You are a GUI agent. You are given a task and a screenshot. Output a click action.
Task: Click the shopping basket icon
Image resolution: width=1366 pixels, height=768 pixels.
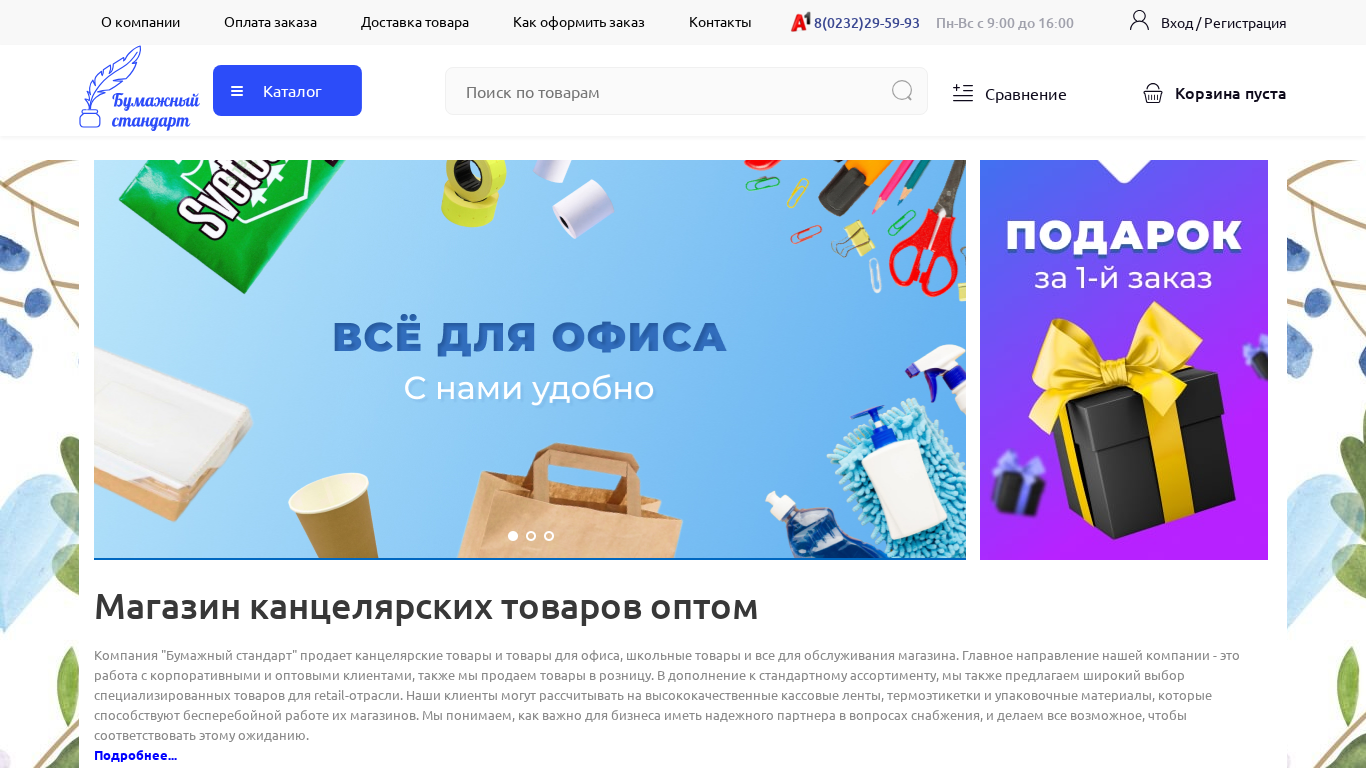[x=1153, y=93]
